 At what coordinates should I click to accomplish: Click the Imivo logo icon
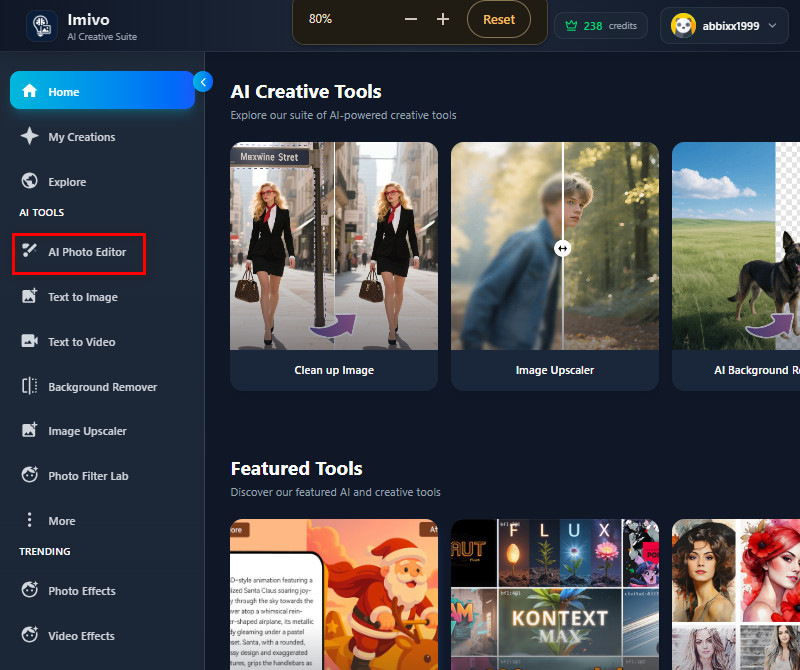click(42, 26)
